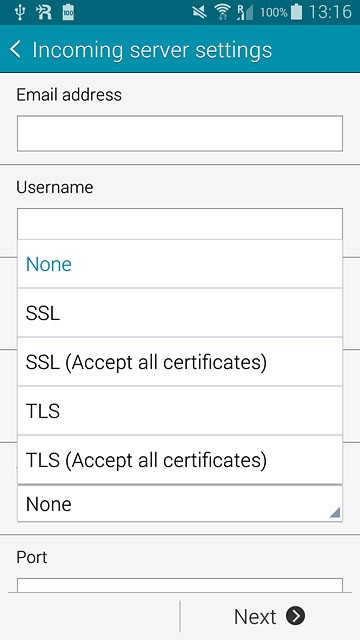Focus the Username input field
The image size is (360, 640).
pos(180,224)
